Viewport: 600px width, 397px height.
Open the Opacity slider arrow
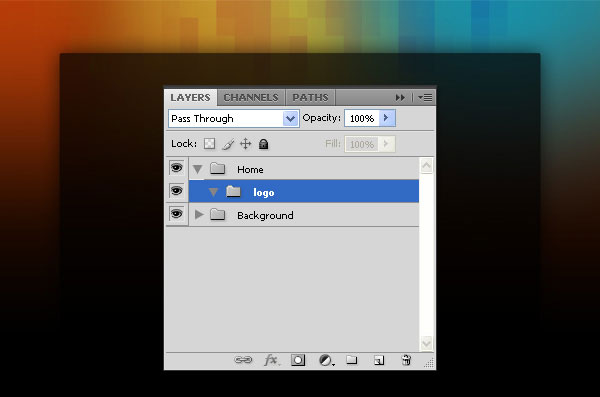[x=387, y=118]
